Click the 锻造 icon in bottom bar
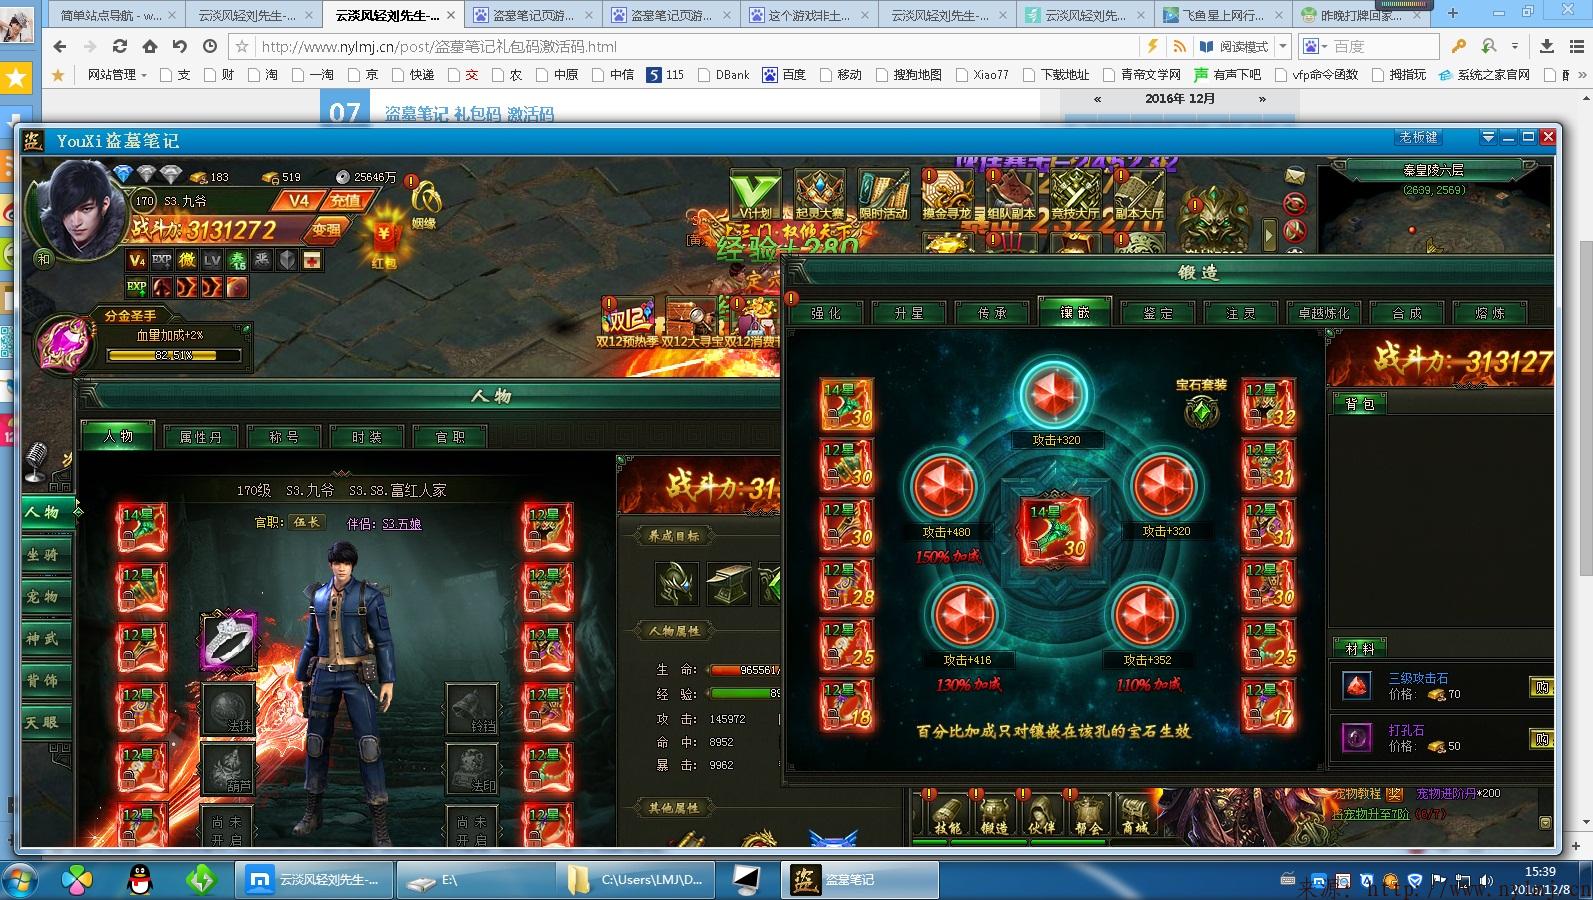The height and width of the screenshot is (900, 1593). point(994,815)
